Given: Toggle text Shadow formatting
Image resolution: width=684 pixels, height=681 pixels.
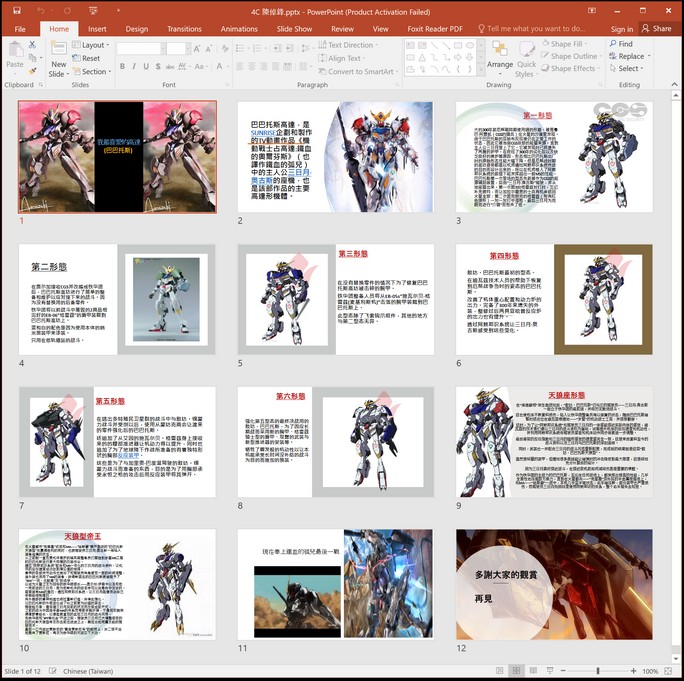Looking at the screenshot, I should click(157, 66).
